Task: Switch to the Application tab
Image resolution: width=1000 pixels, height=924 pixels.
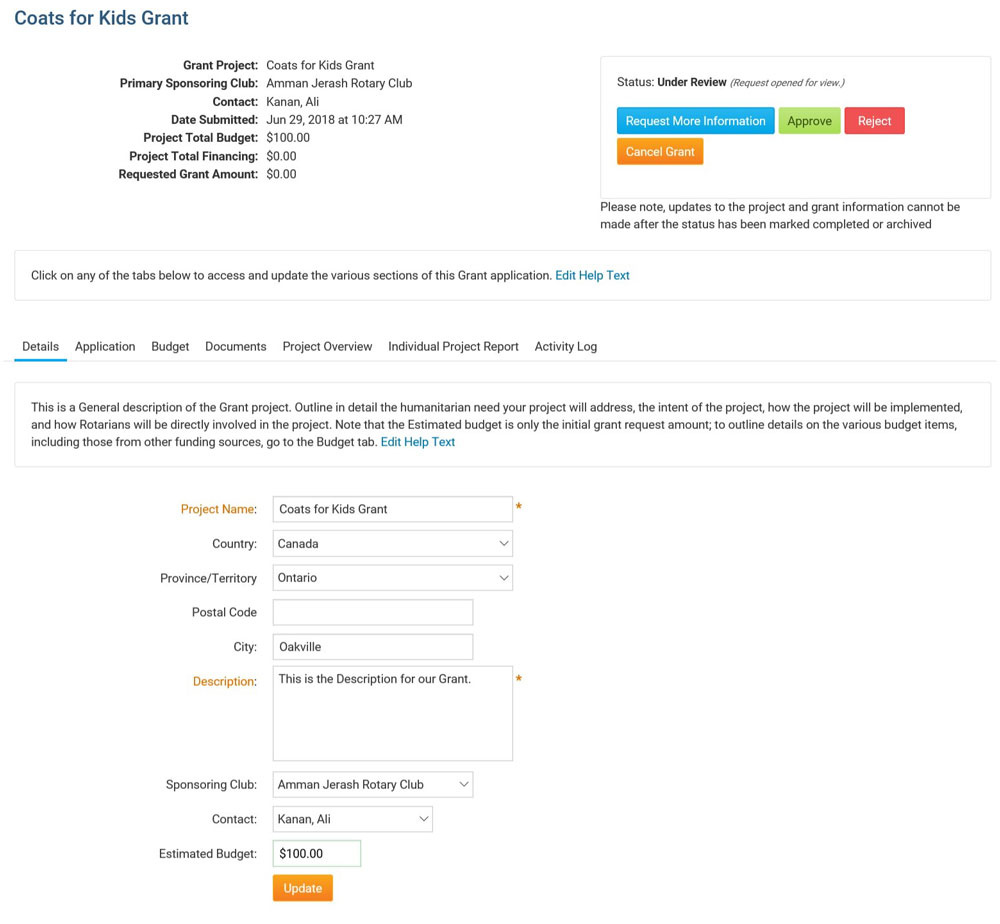Action: coord(105,346)
